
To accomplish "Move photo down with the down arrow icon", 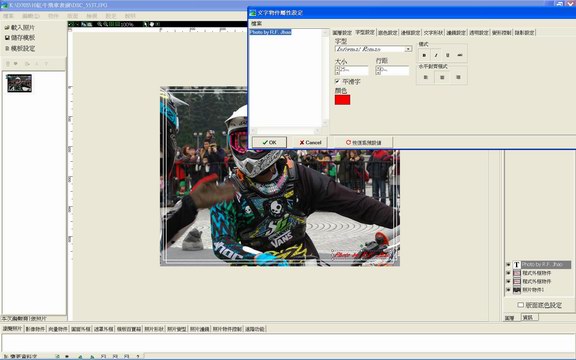I will pos(46,64).
